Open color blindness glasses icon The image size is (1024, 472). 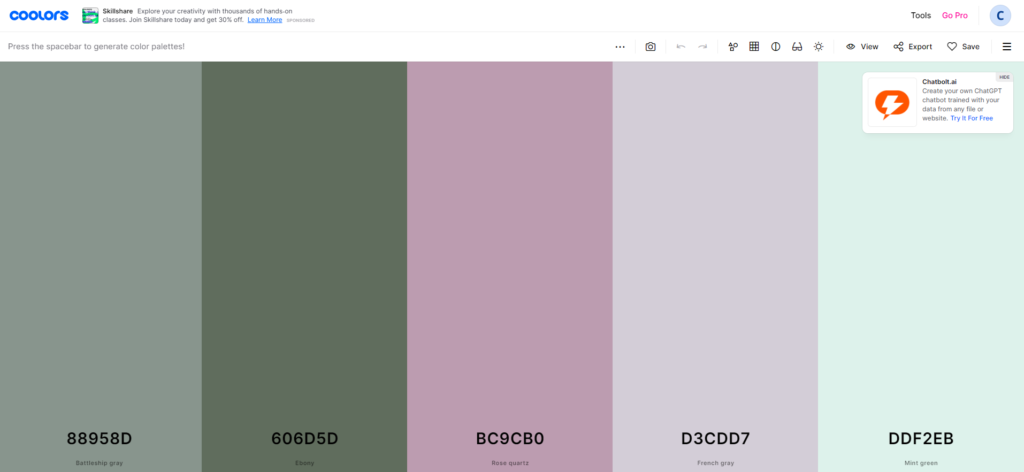(797, 47)
